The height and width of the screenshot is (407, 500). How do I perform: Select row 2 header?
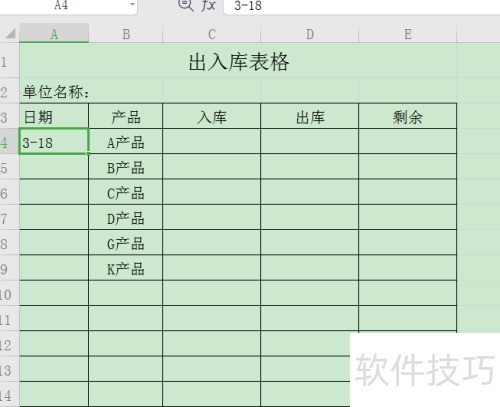[9, 91]
